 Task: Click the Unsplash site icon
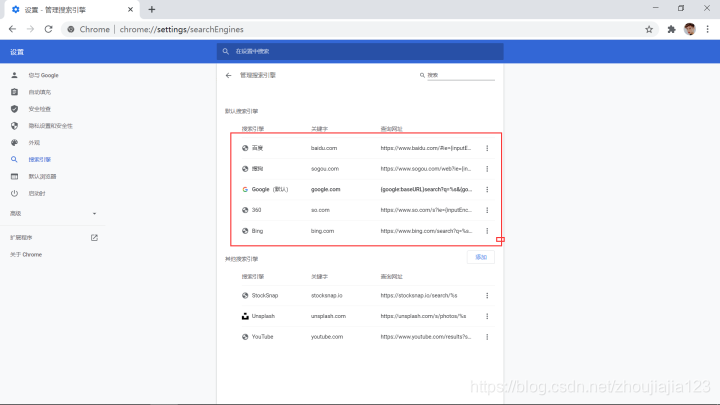click(x=245, y=316)
